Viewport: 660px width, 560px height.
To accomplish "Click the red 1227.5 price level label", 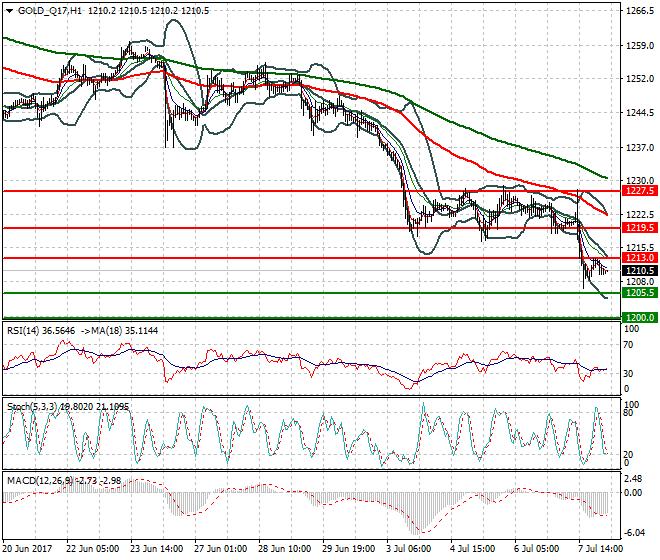I will click(x=639, y=191).
